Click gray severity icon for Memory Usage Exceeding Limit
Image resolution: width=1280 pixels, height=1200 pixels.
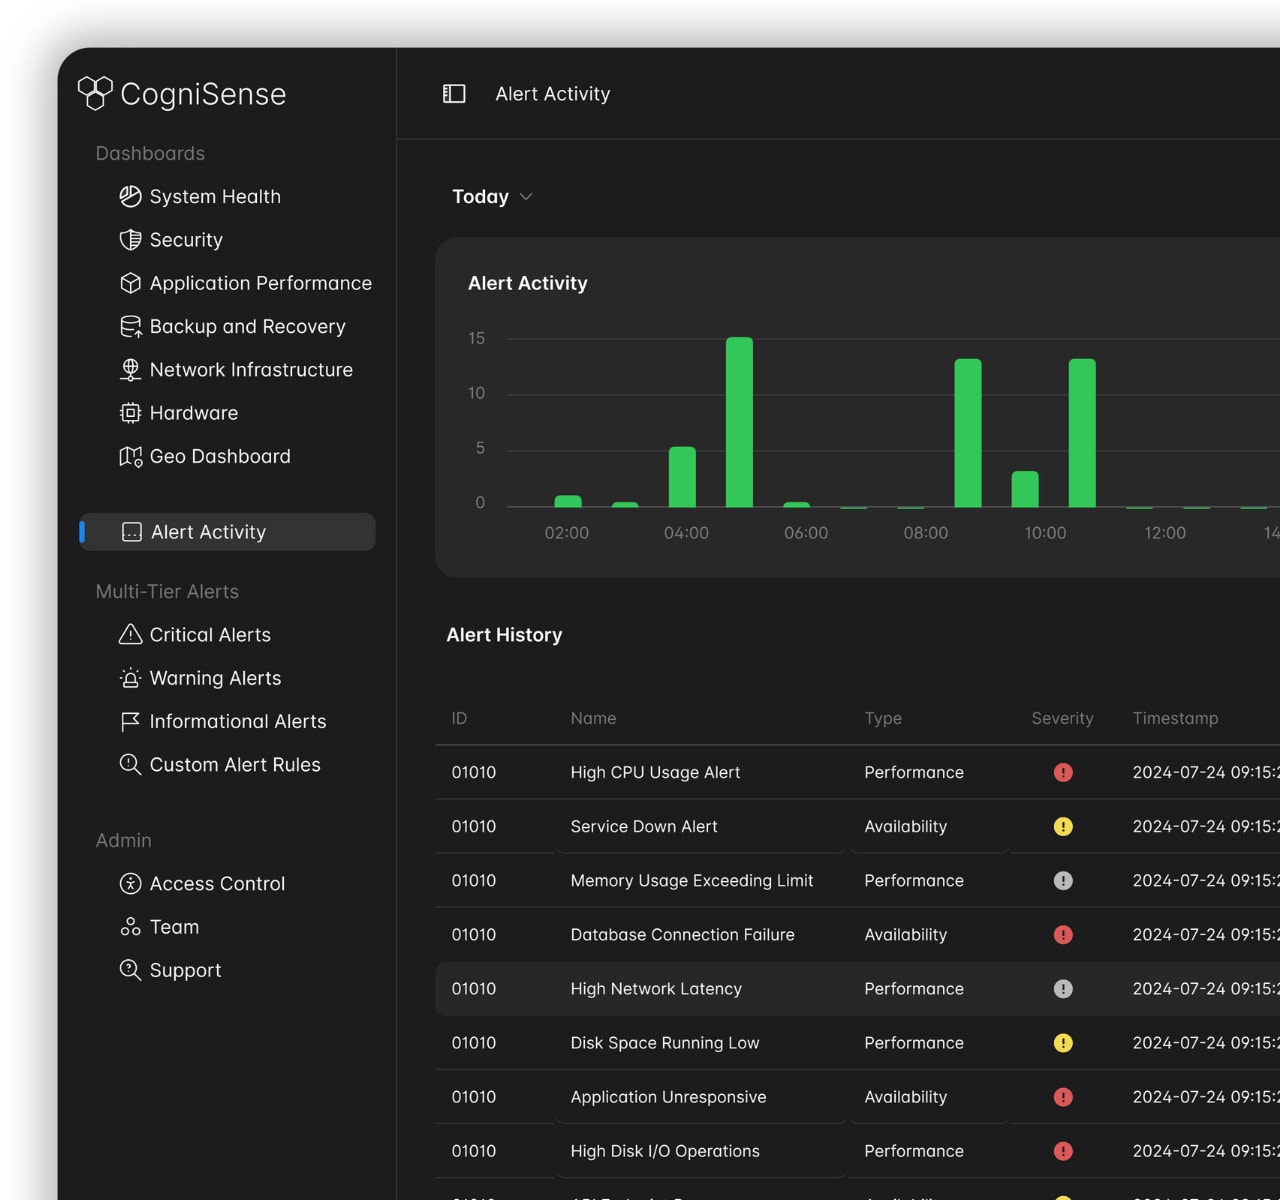coord(1063,880)
